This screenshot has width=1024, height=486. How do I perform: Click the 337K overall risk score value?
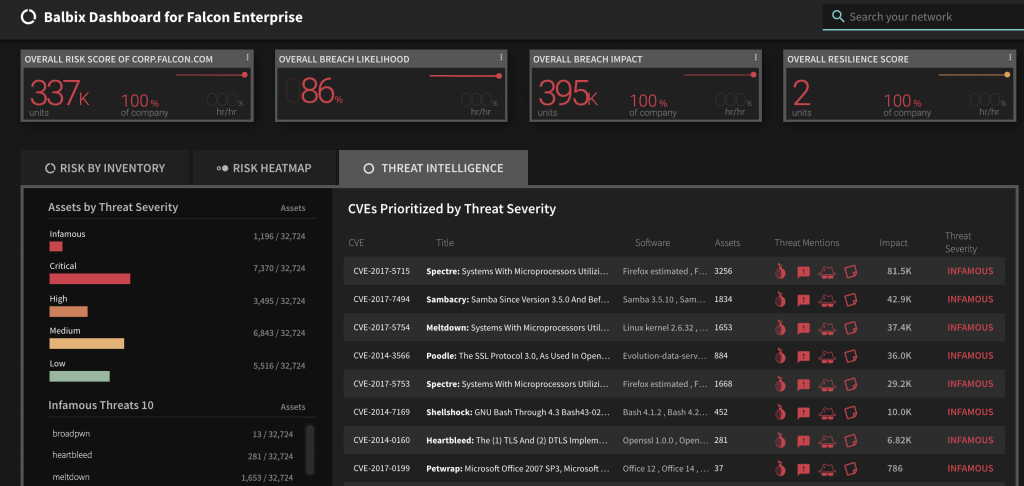(x=59, y=93)
